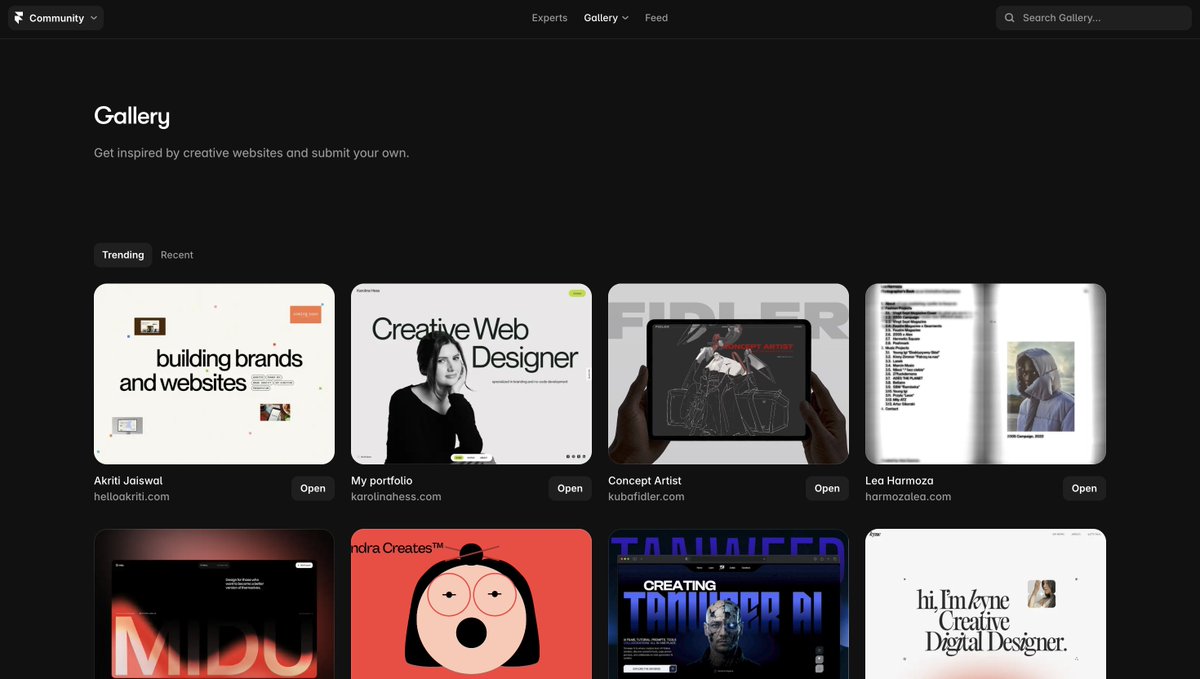Switch to the Trending tab
The width and height of the screenshot is (1200, 679).
tap(123, 255)
